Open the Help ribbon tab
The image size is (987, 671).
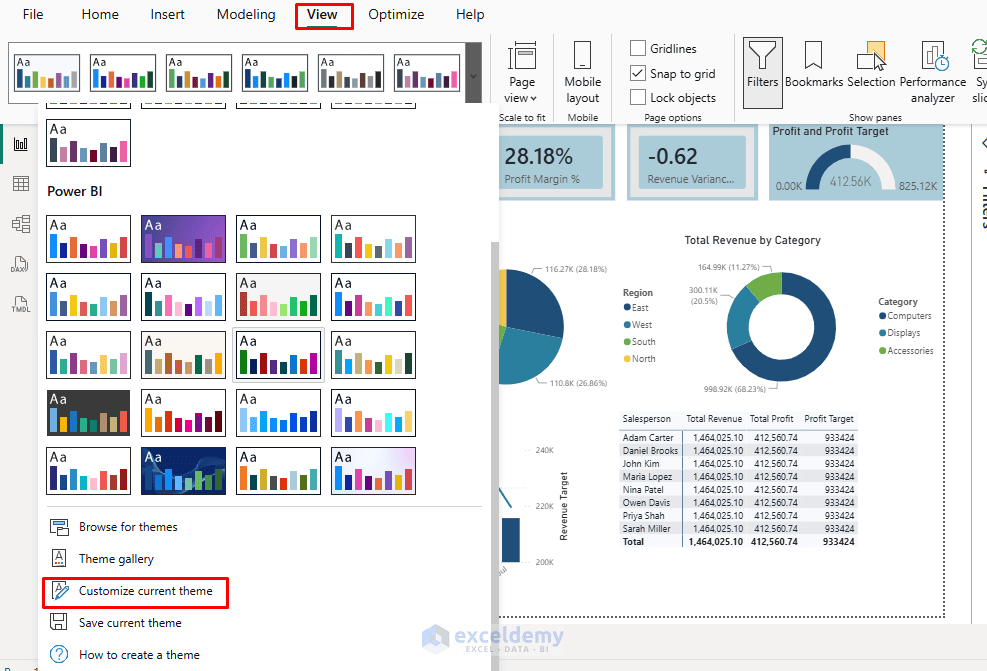point(470,14)
